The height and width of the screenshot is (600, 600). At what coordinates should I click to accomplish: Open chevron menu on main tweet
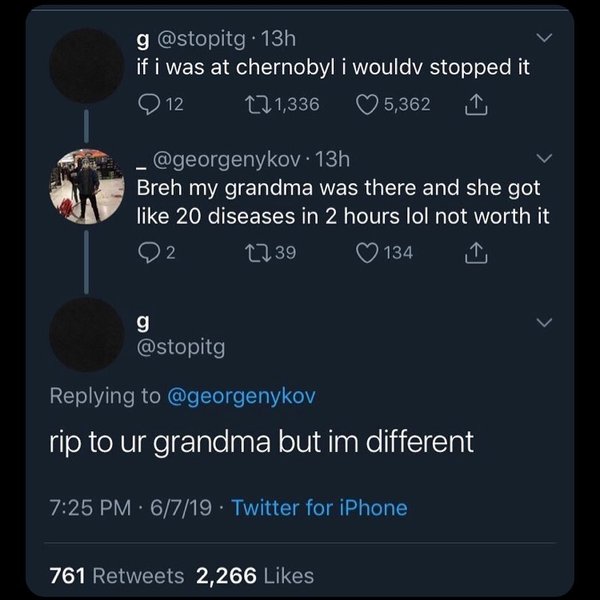pyautogui.click(x=544, y=322)
